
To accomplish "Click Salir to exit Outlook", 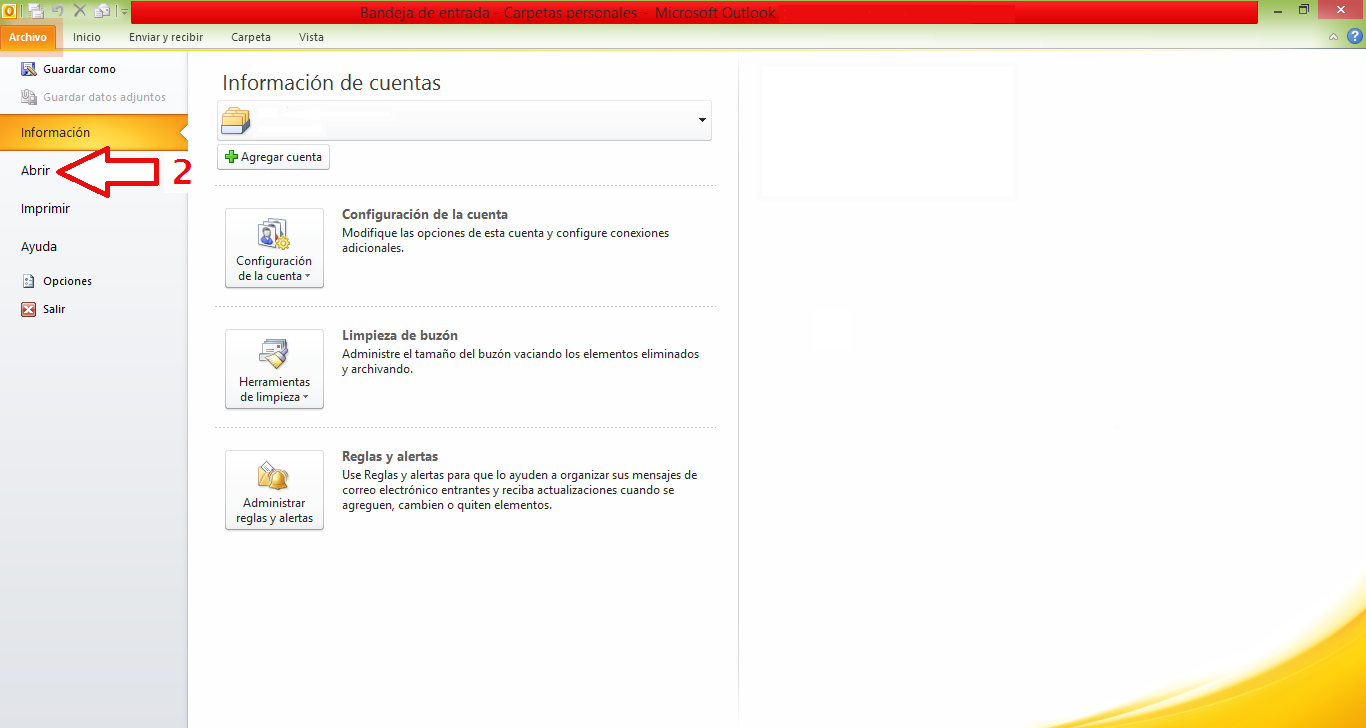I will tap(54, 309).
